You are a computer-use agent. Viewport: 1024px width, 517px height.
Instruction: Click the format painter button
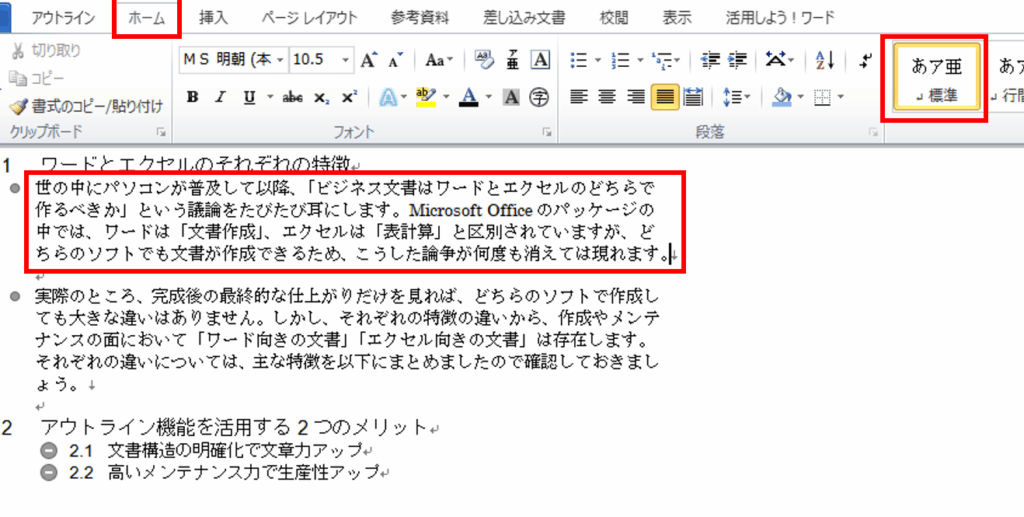coord(85,106)
